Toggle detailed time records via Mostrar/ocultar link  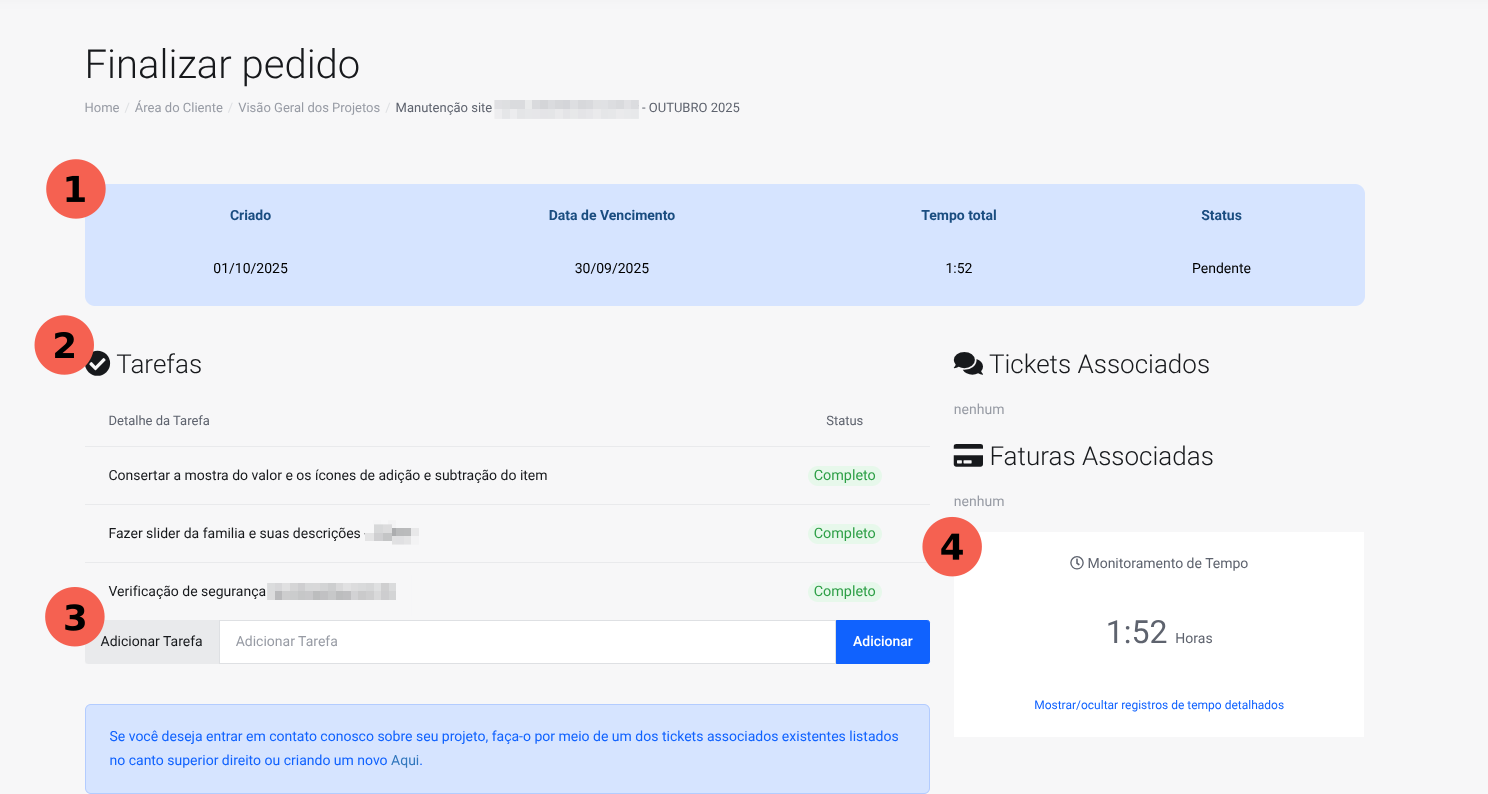[x=1158, y=705]
